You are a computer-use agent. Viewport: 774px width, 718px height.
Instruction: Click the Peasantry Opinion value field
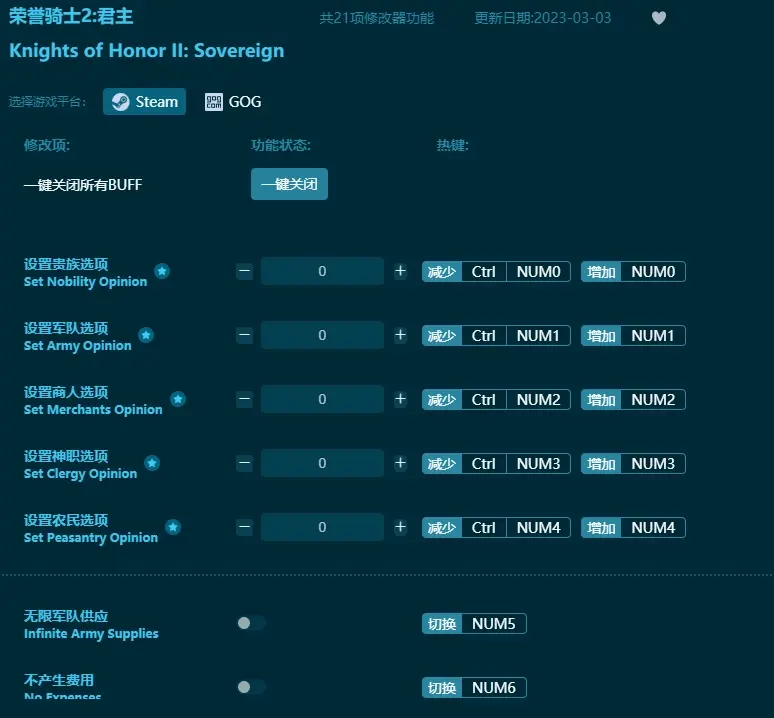pos(322,527)
